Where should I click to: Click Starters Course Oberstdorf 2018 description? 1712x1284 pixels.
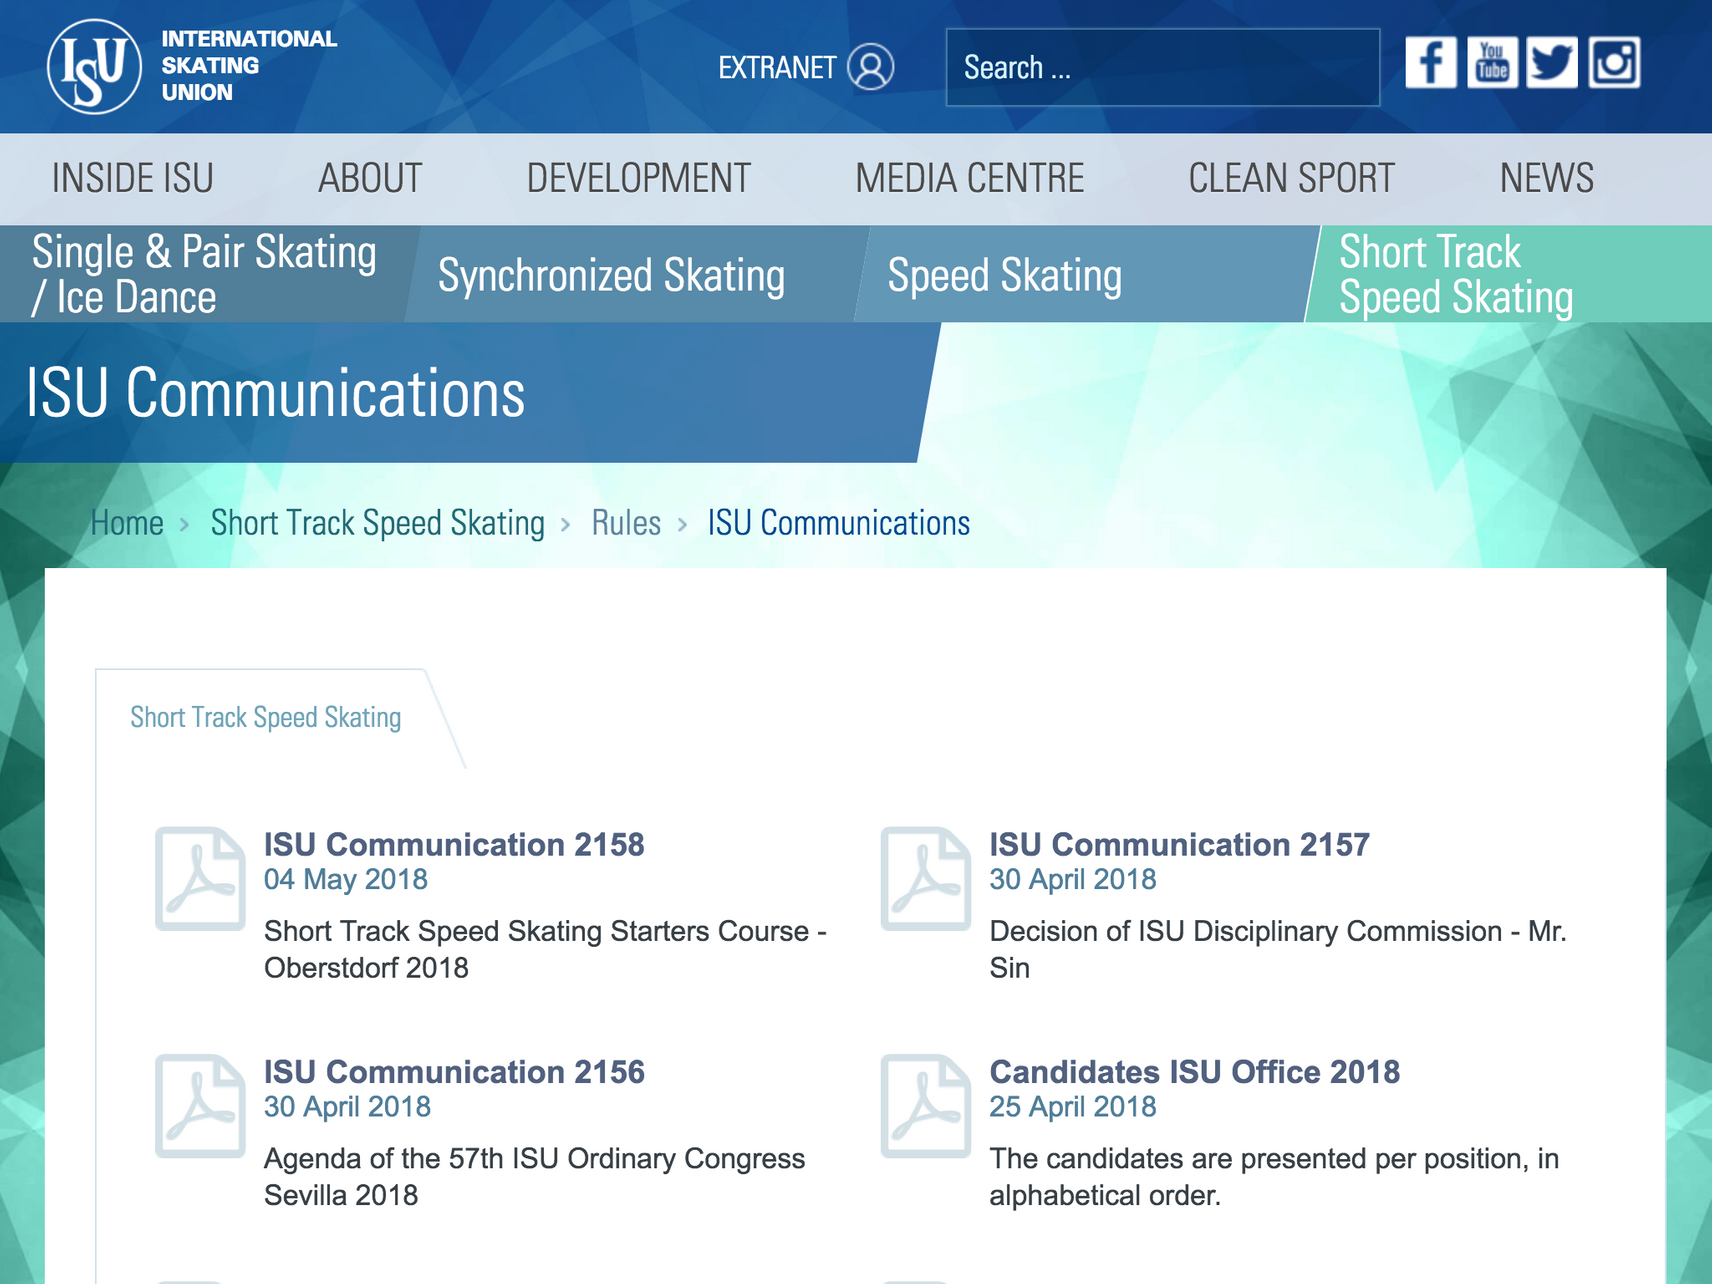(545, 949)
